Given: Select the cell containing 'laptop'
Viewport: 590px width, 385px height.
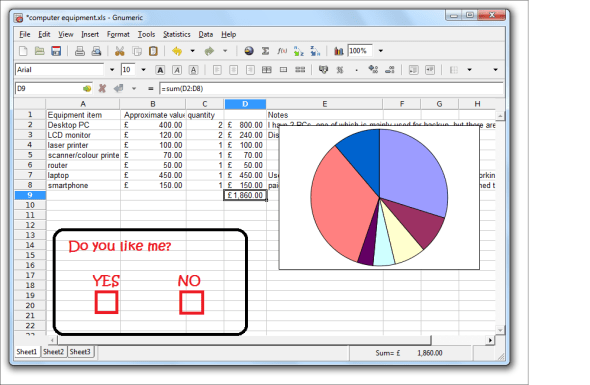Looking at the screenshot, I should tap(83, 175).
